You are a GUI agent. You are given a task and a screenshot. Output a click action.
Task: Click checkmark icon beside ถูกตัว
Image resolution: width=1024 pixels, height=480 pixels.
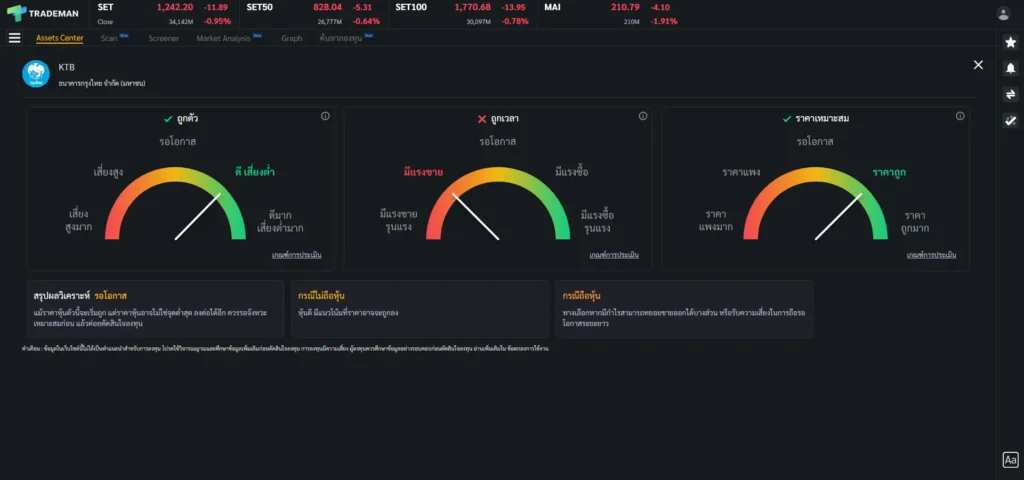coord(168,119)
